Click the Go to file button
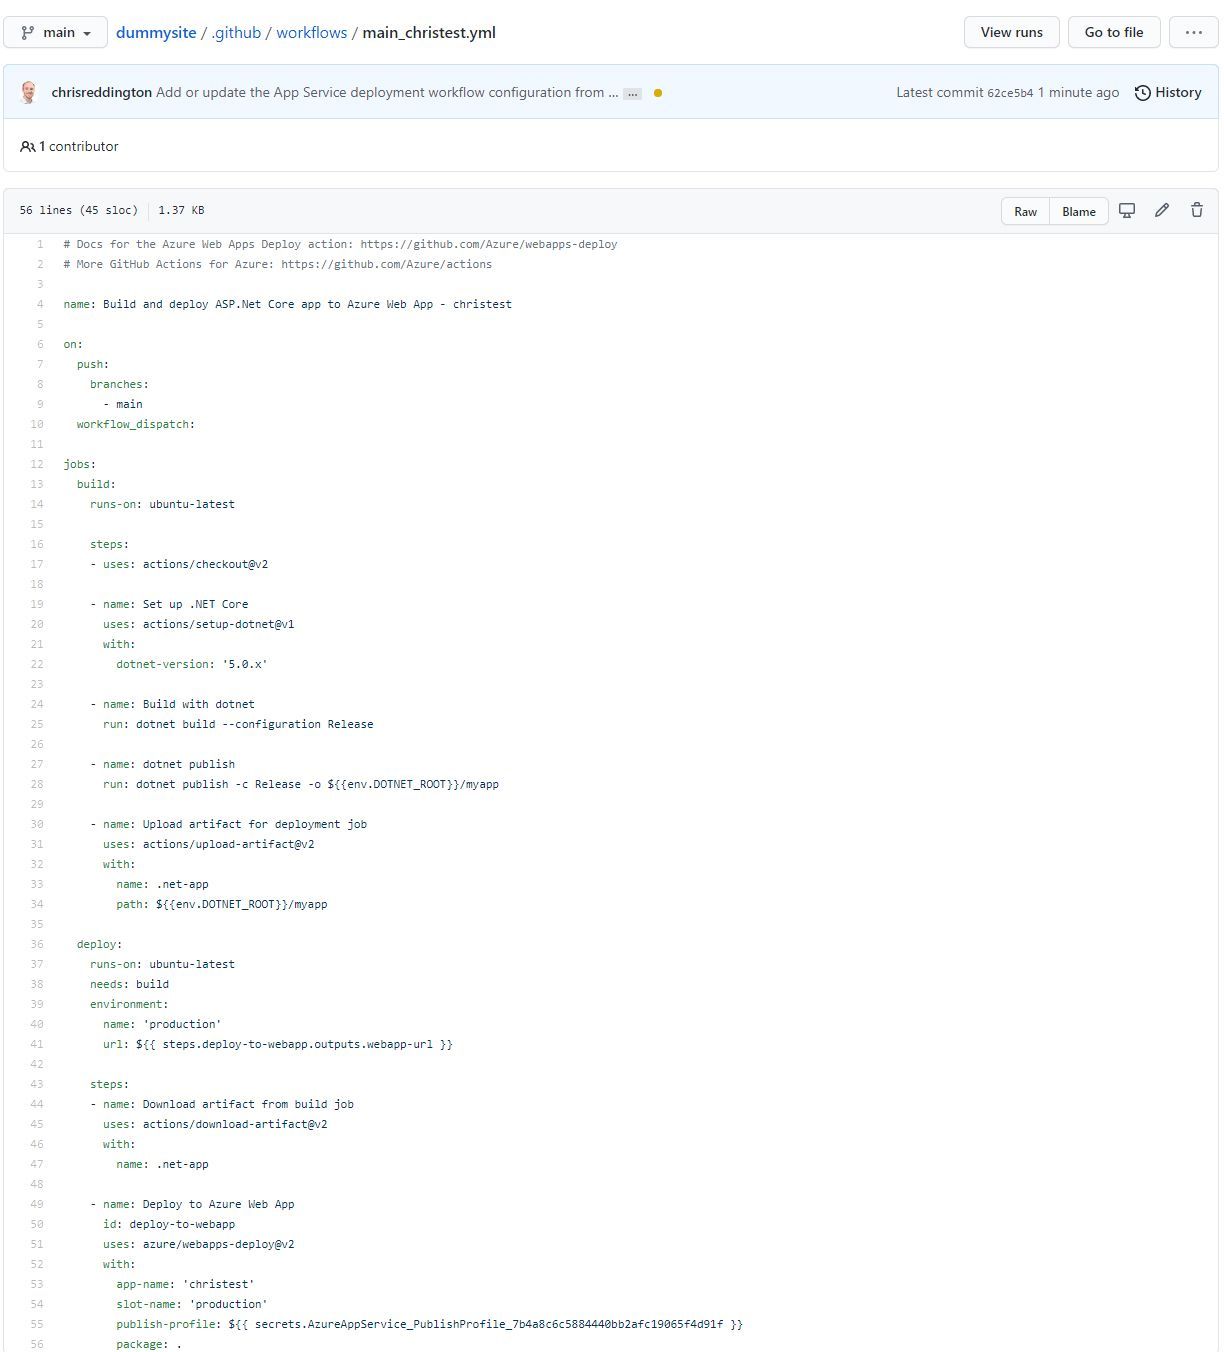The image size is (1224, 1352). point(1113,32)
